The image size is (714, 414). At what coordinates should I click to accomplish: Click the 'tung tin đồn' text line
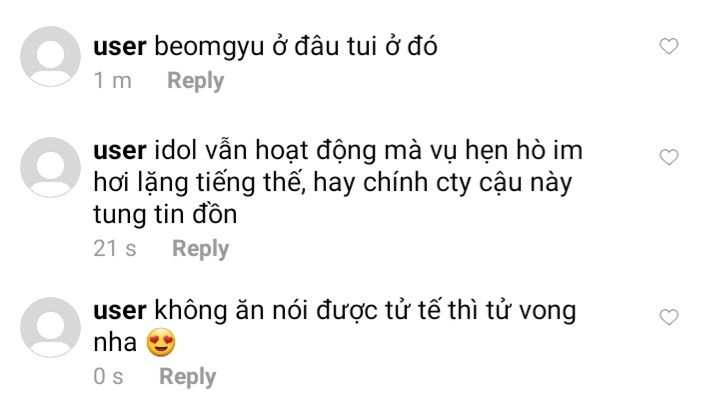click(165, 215)
